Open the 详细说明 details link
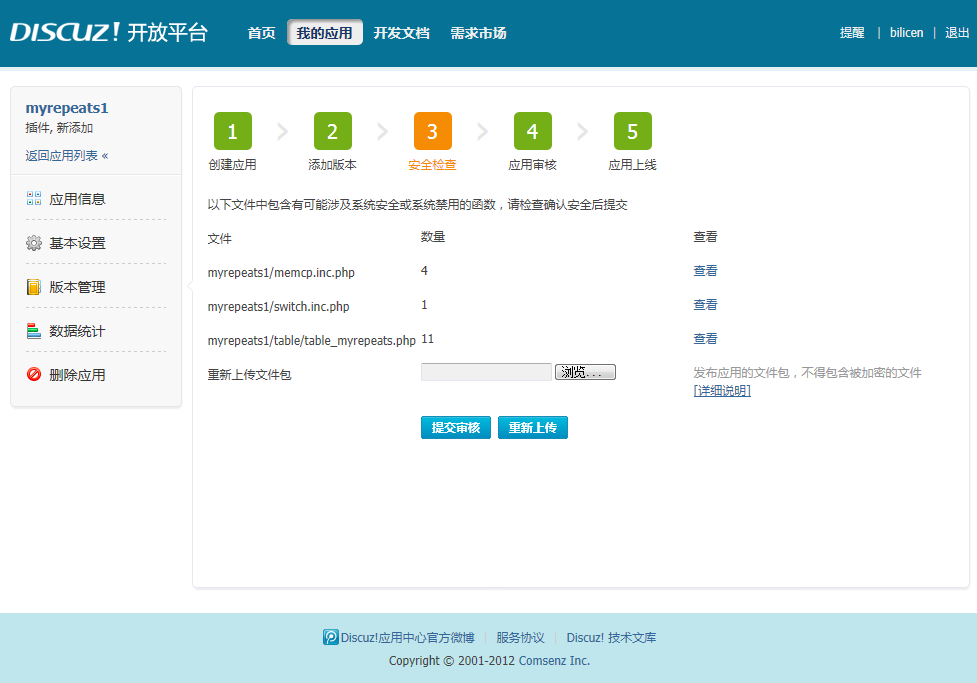 722,391
